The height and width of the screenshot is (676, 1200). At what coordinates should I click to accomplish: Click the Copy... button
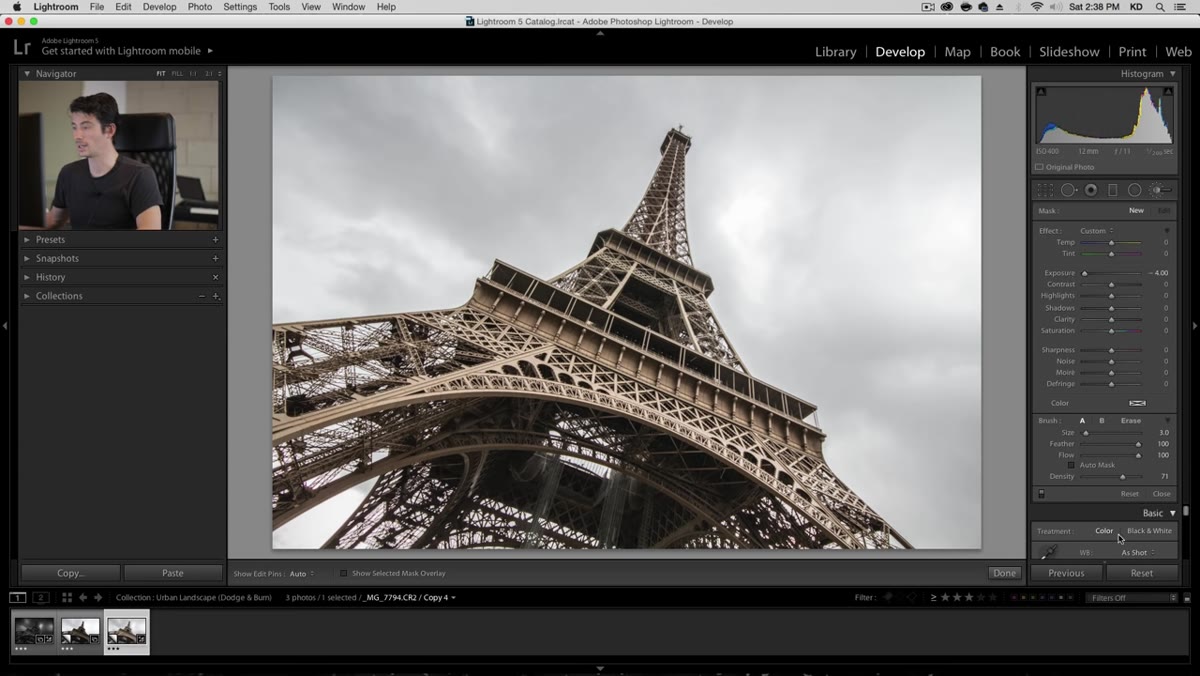click(x=71, y=573)
